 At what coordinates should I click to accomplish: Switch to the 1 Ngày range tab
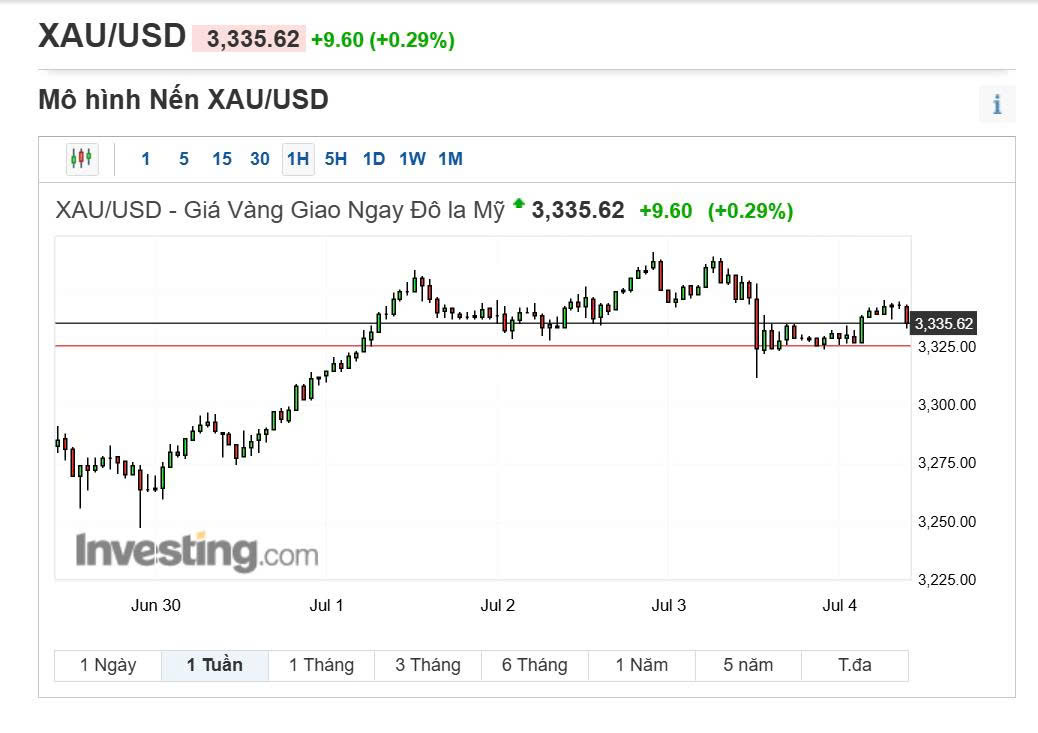click(108, 665)
